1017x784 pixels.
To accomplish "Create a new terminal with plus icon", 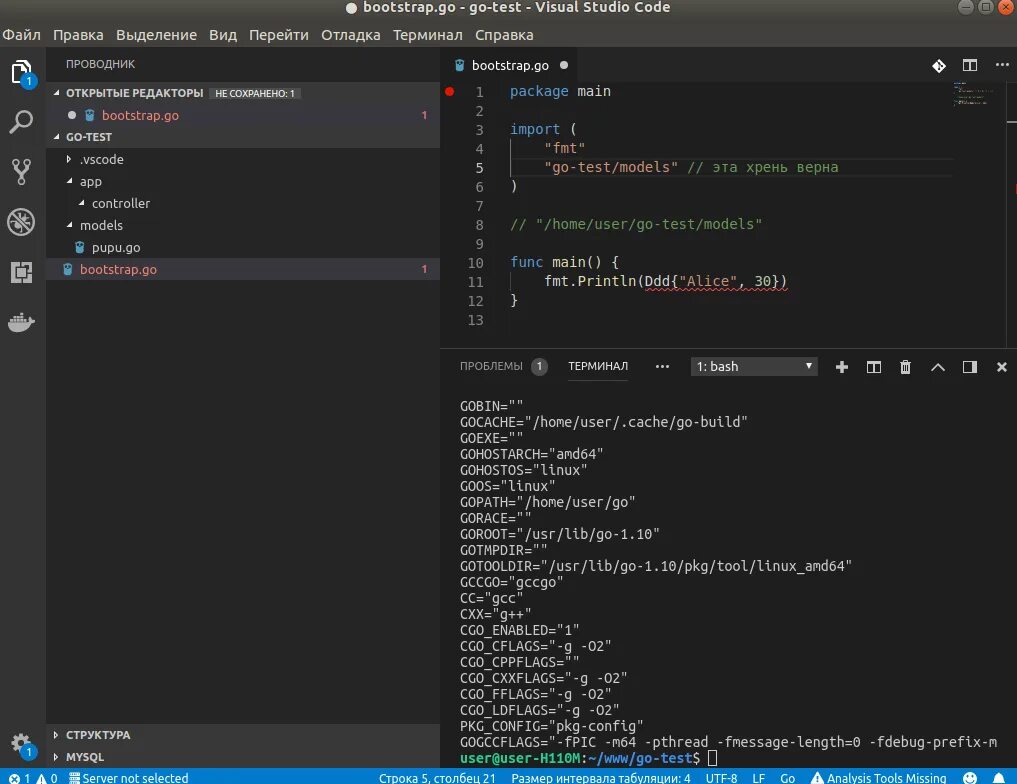I will (x=842, y=367).
